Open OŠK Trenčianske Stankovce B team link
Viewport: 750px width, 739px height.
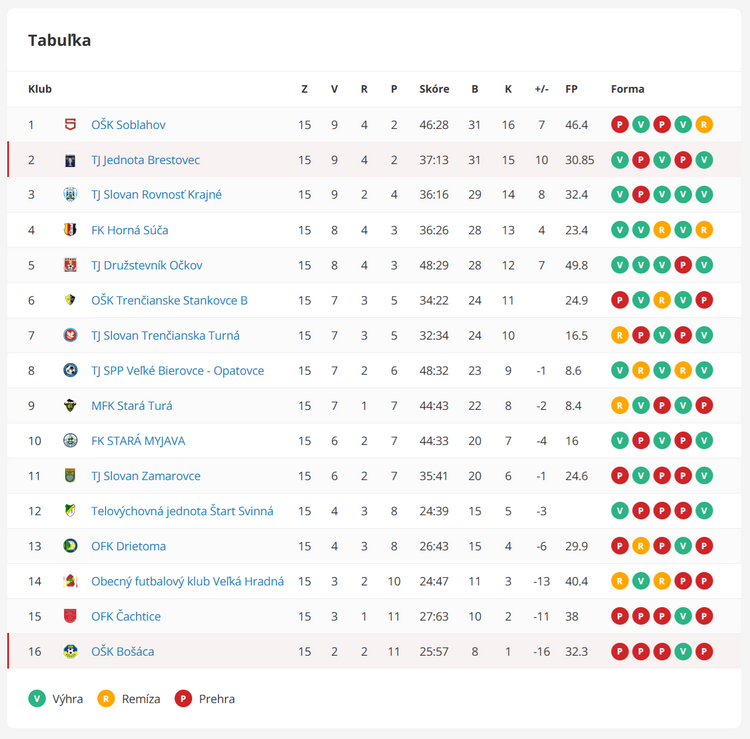(169, 300)
